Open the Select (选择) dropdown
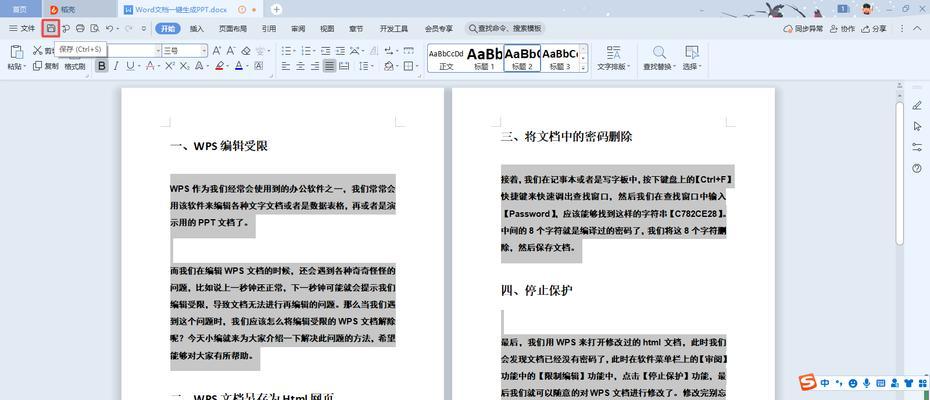Viewport: 930px width, 400px height. pos(691,66)
